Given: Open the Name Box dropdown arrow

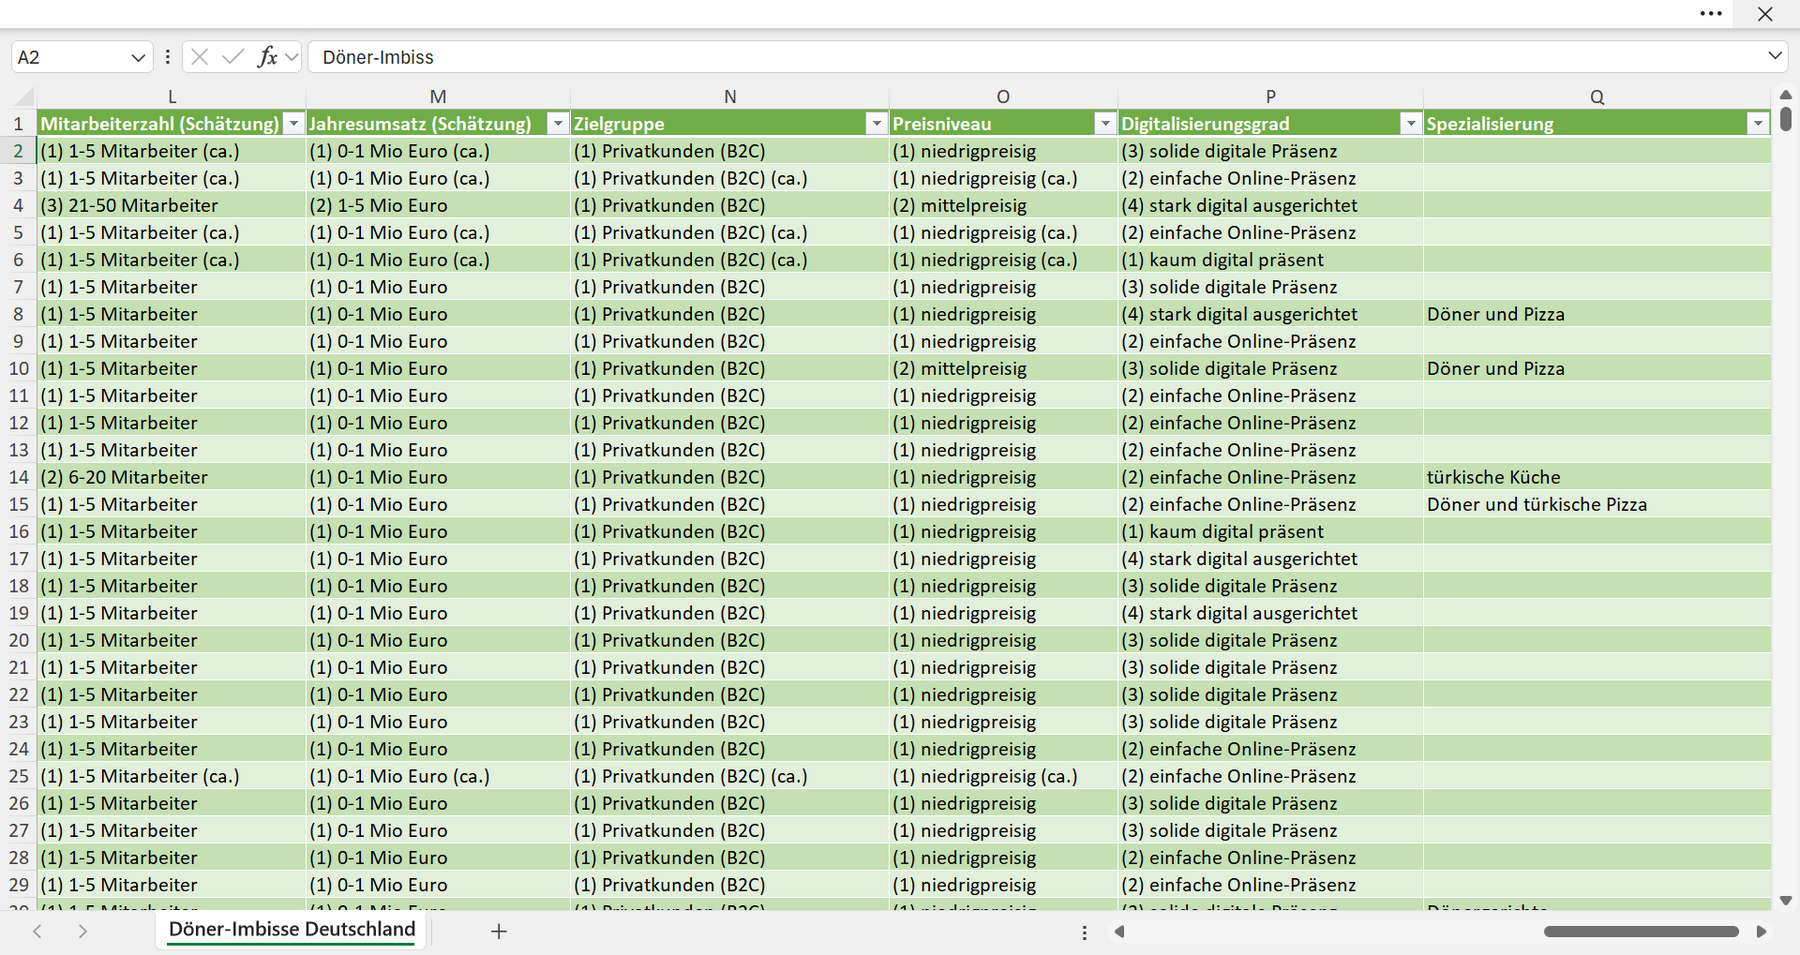Looking at the screenshot, I should [138, 58].
